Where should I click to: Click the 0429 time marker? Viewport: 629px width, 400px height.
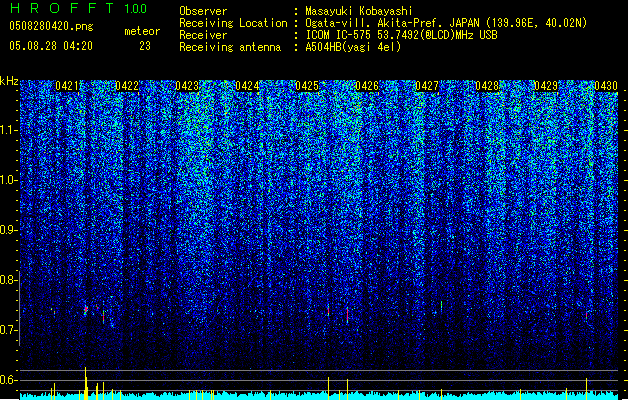click(x=546, y=86)
